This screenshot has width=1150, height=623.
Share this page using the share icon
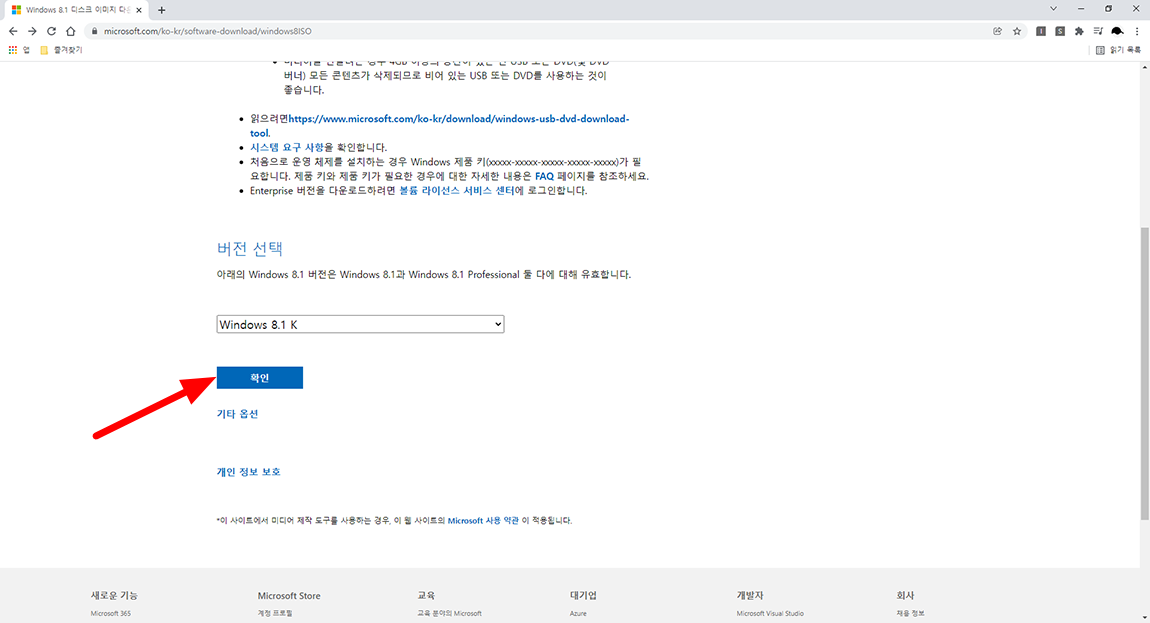pos(997,32)
